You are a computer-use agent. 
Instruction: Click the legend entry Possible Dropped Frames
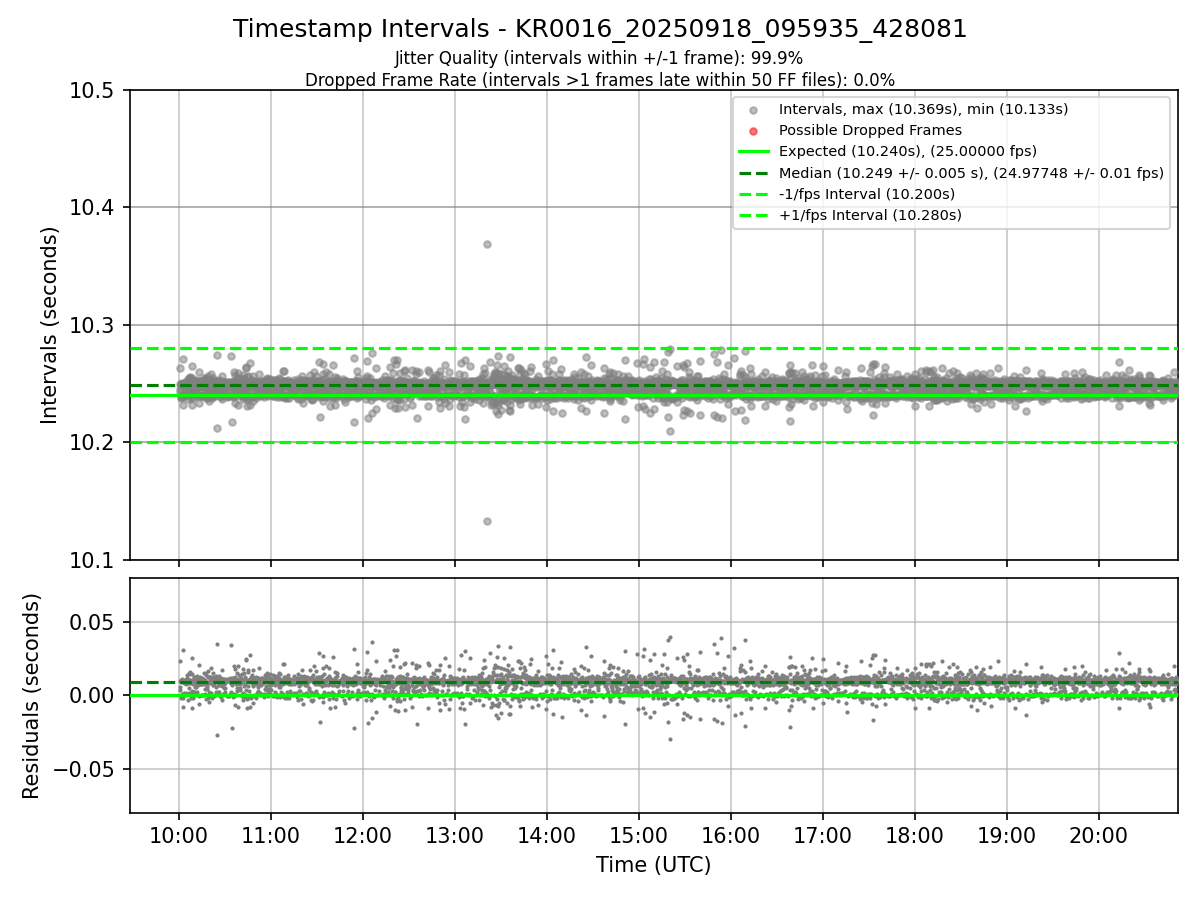coord(870,130)
